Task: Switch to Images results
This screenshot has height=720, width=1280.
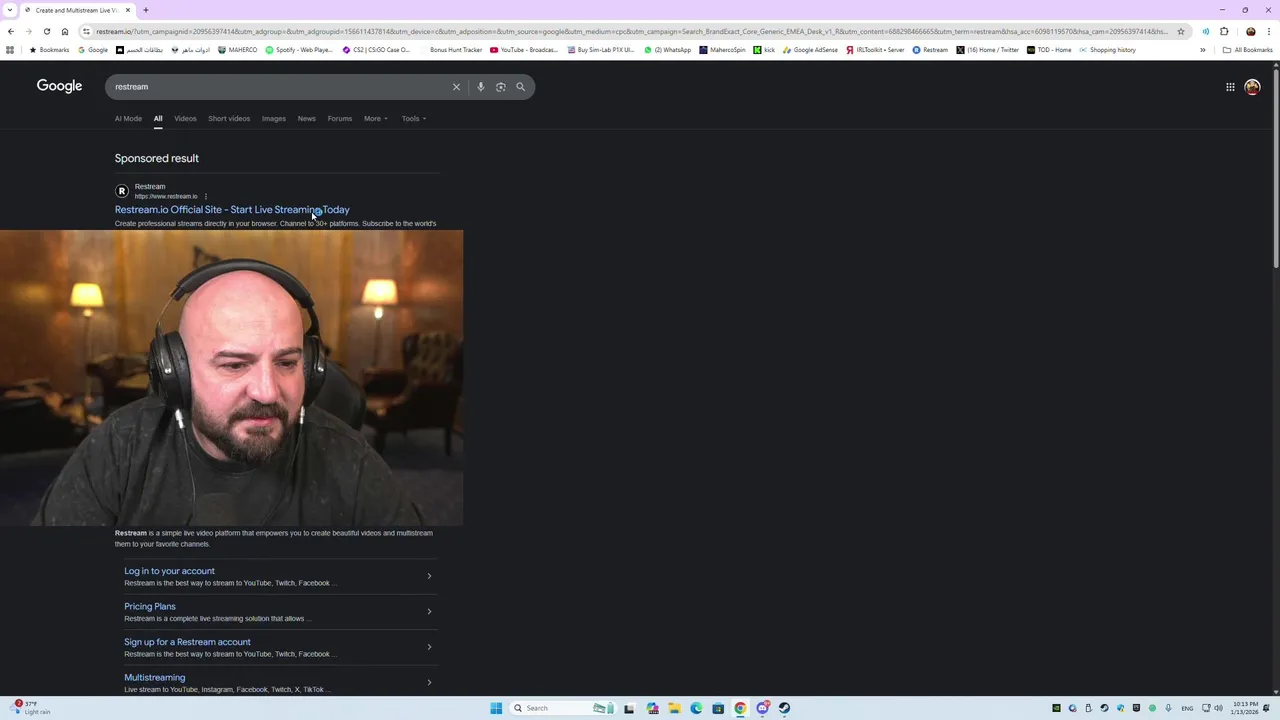Action: pos(273,118)
